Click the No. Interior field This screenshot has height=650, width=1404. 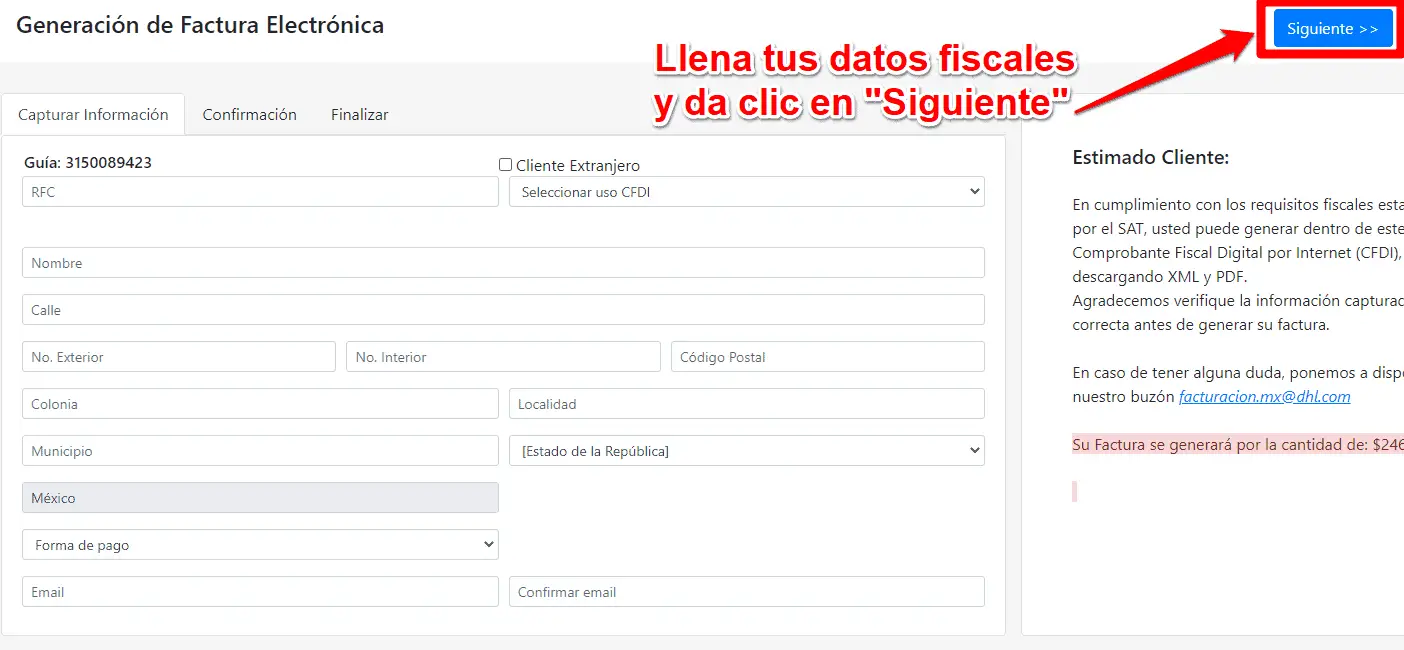coord(503,357)
